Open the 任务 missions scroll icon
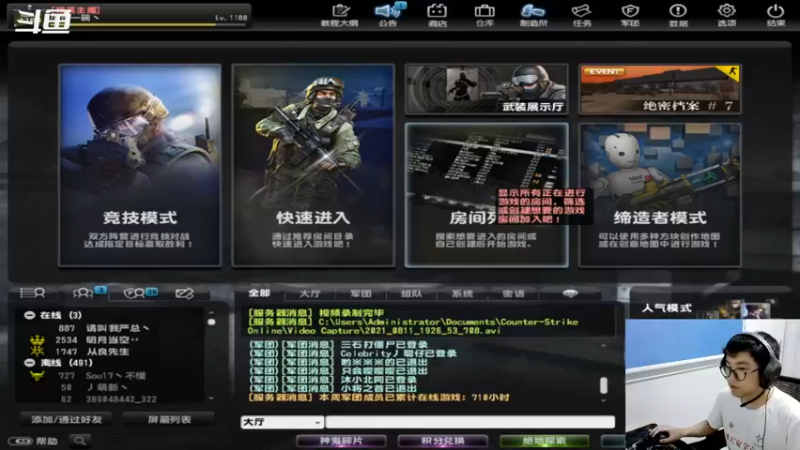Image resolution: width=800 pixels, height=450 pixels. click(x=582, y=15)
